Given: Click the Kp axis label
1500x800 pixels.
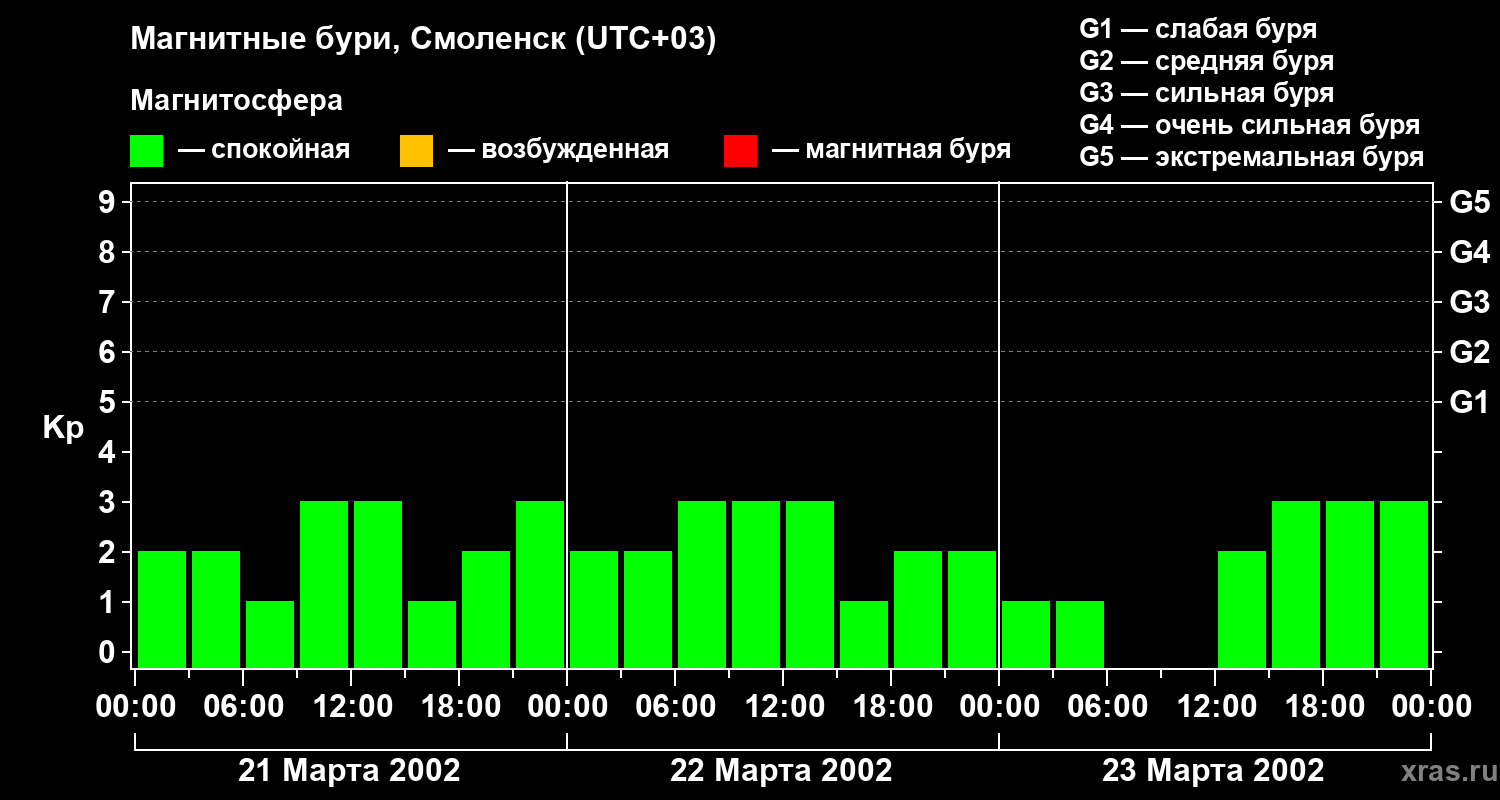Looking at the screenshot, I should pyautogui.click(x=63, y=429).
